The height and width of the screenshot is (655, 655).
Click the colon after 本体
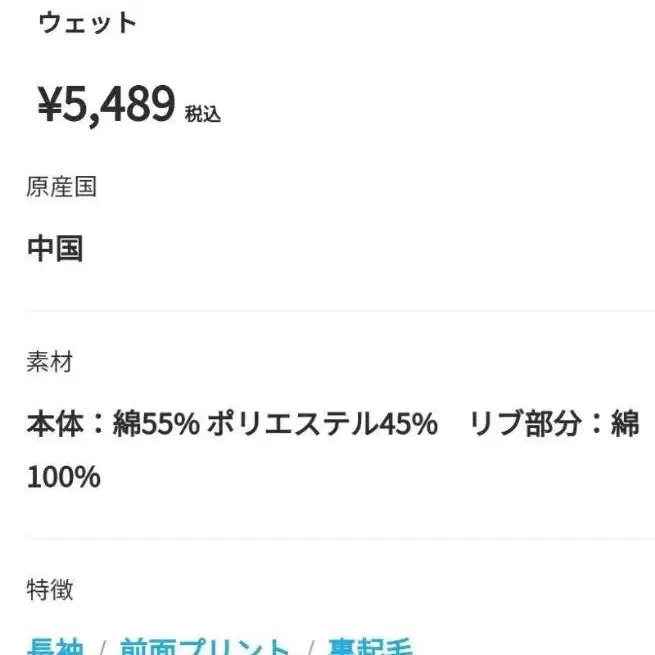point(97,425)
